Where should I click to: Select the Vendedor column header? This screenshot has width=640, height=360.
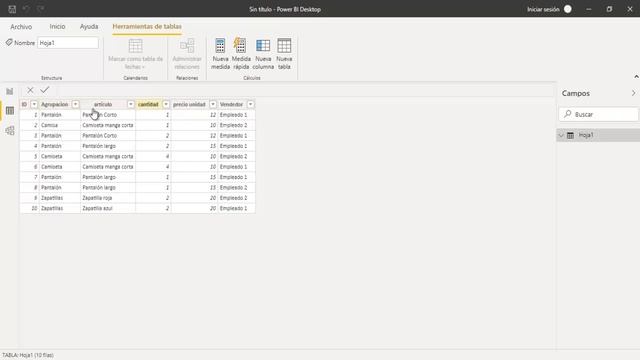click(231, 104)
